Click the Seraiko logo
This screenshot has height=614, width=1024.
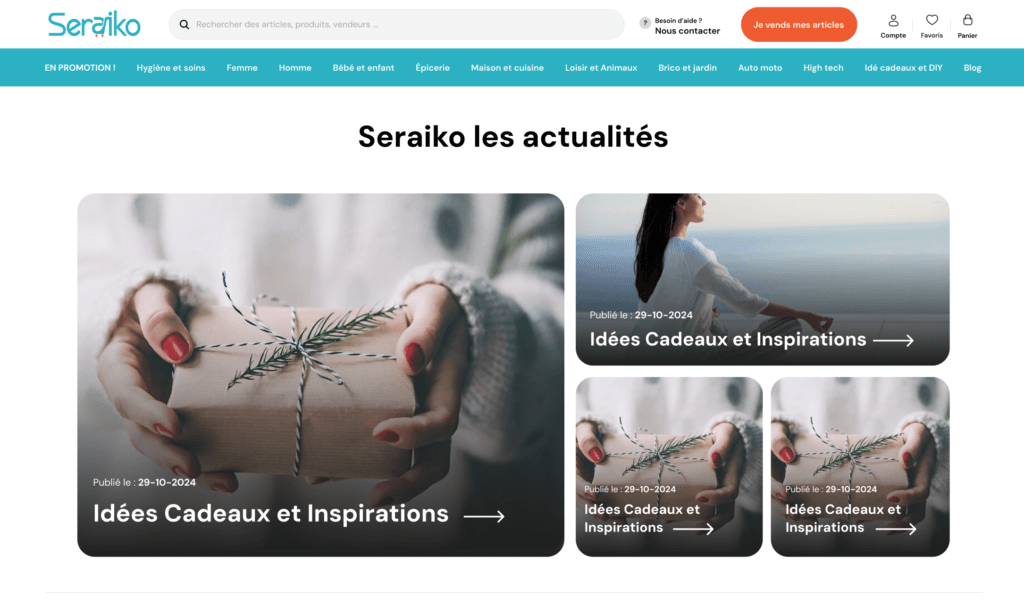(94, 24)
